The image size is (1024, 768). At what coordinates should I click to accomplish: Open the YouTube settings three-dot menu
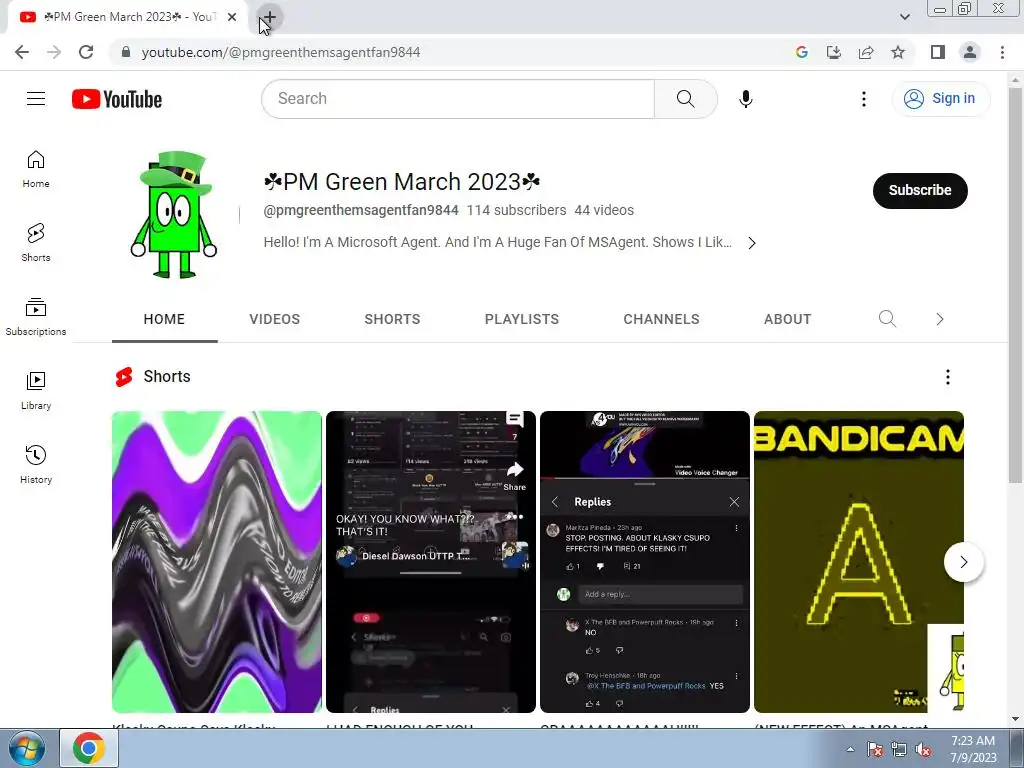point(863,99)
